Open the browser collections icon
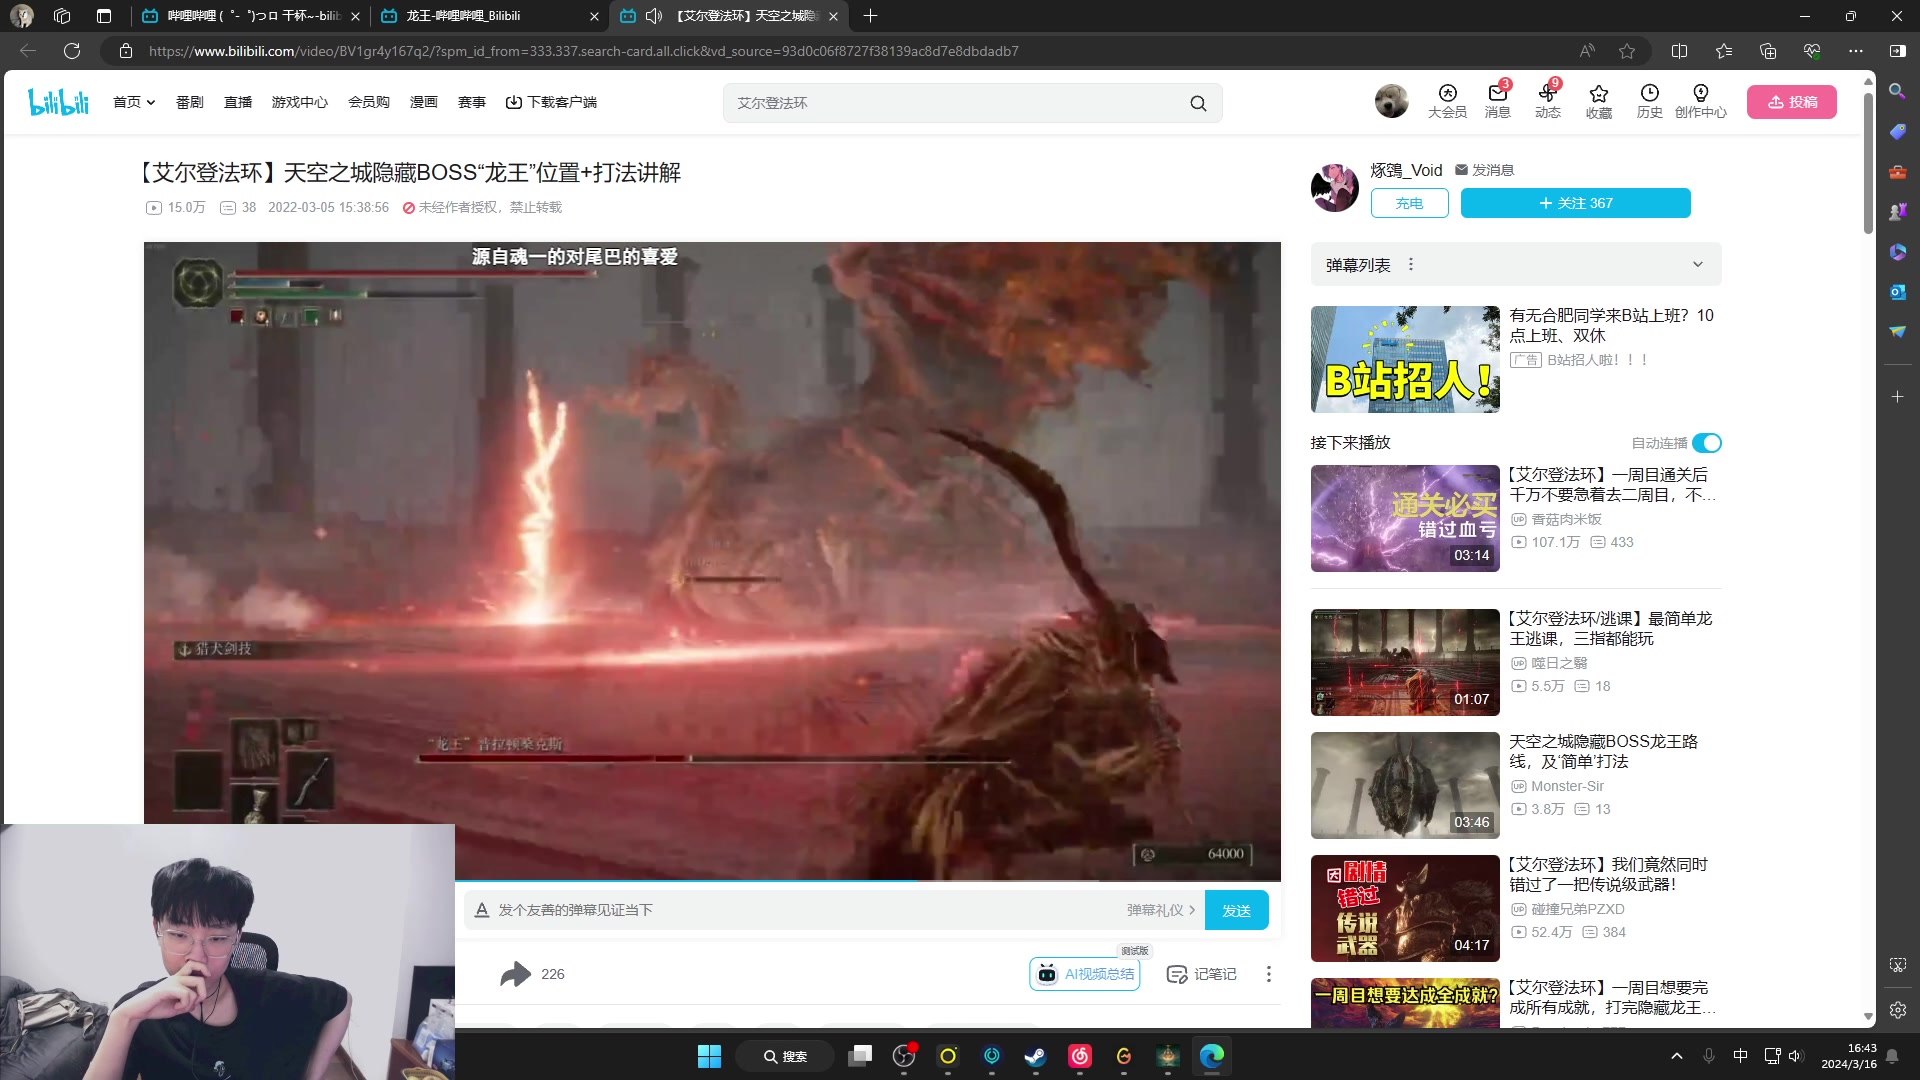The image size is (1920, 1080). click(x=1768, y=51)
